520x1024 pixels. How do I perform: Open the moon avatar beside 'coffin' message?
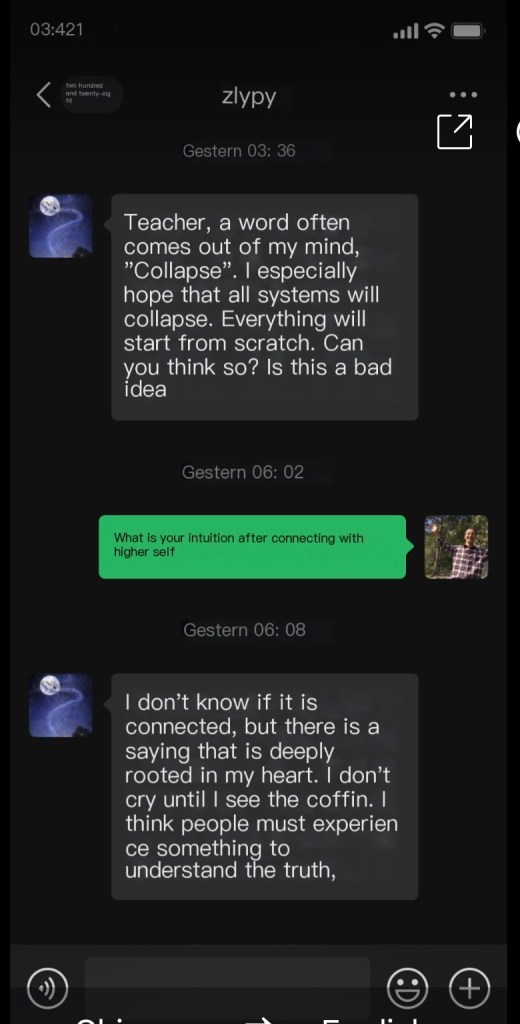click(x=61, y=705)
